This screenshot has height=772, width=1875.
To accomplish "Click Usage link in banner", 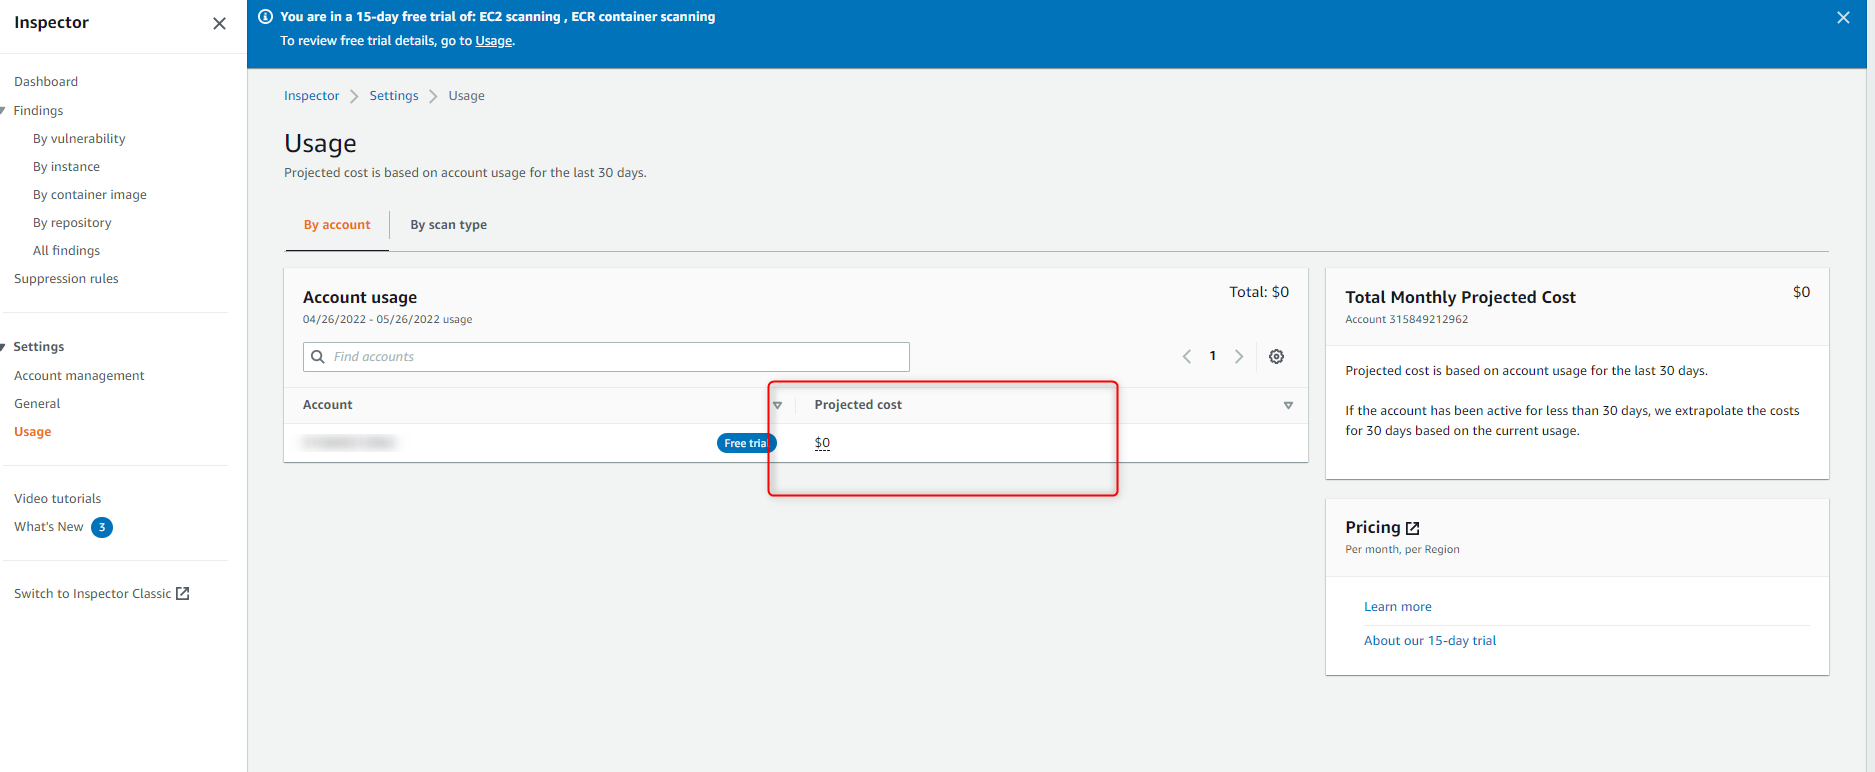I will click(x=493, y=41).
